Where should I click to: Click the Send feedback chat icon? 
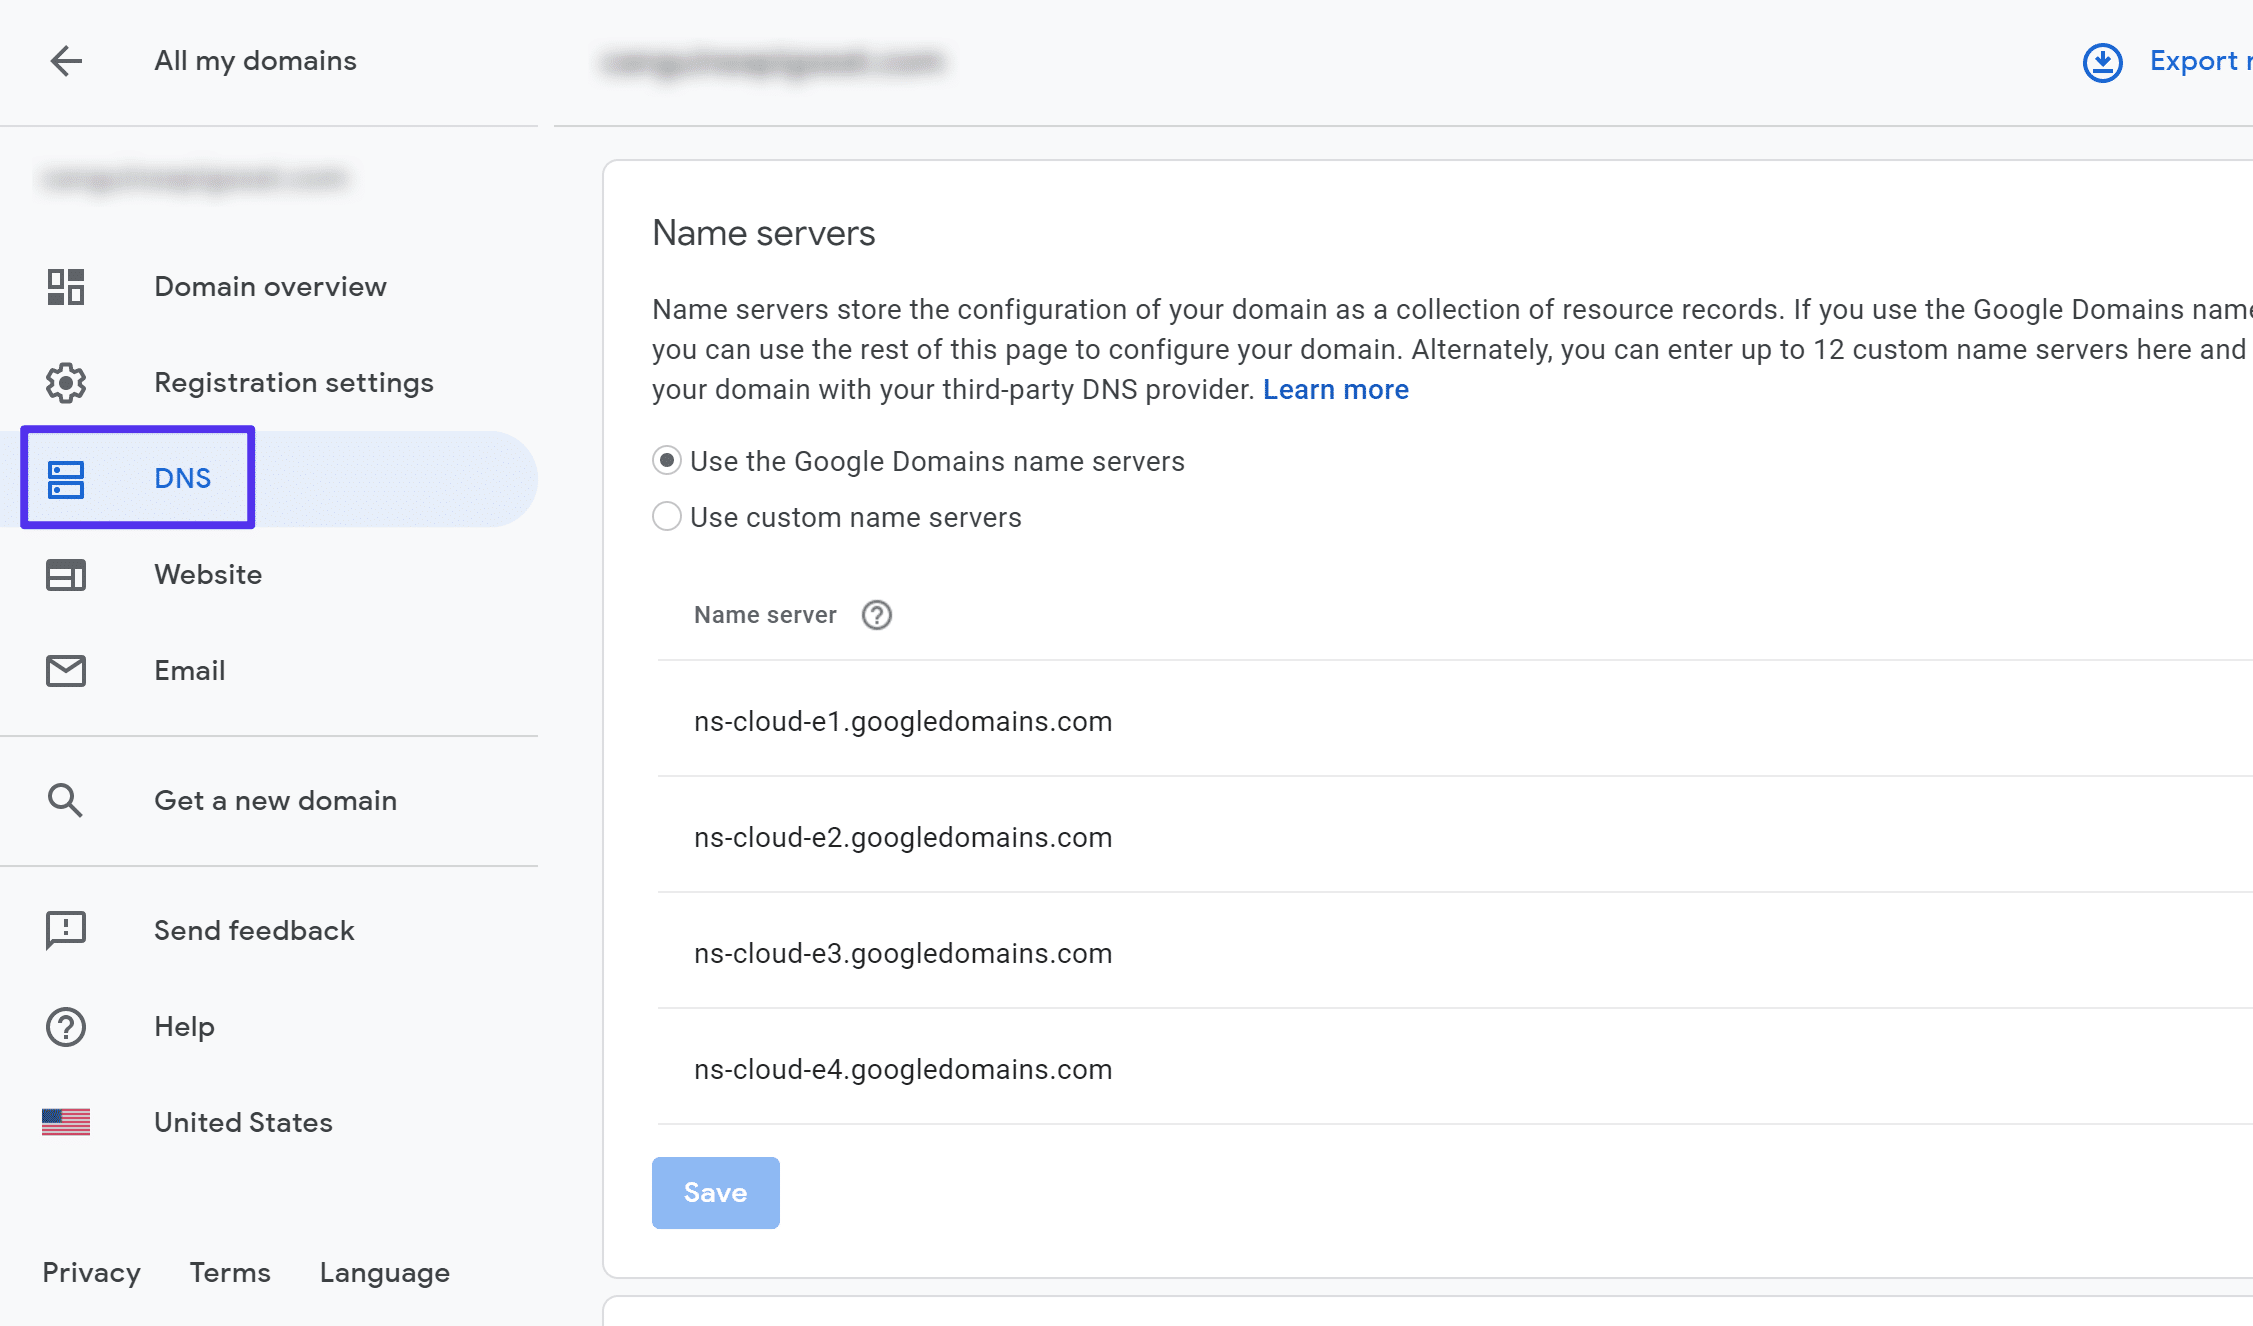coord(65,928)
